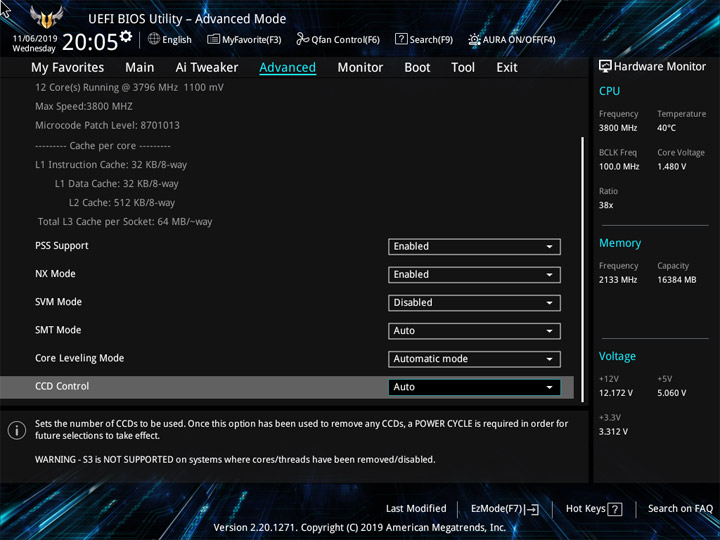Click the Qfan Control fan icon
The width and height of the screenshot is (720, 540).
pos(302,39)
